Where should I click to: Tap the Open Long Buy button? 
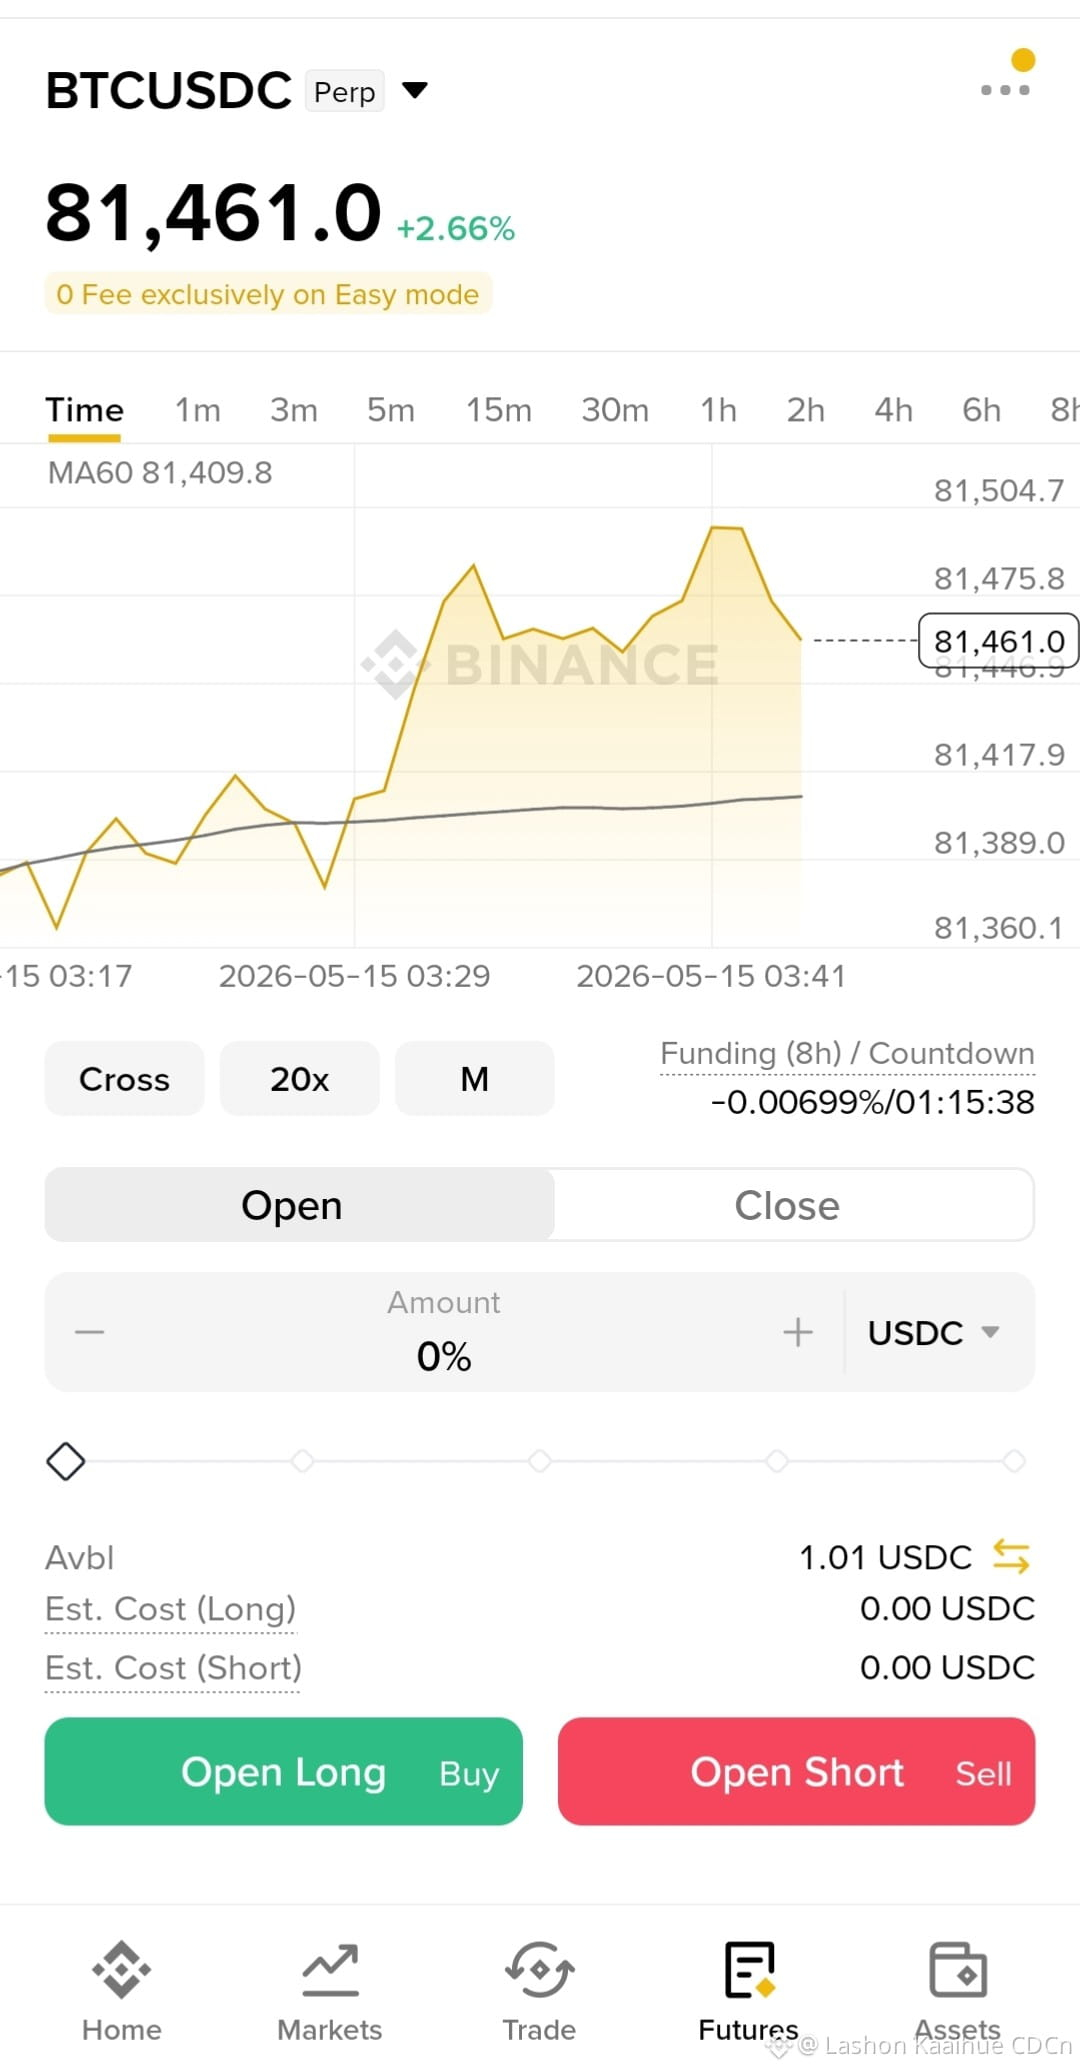pos(283,1772)
